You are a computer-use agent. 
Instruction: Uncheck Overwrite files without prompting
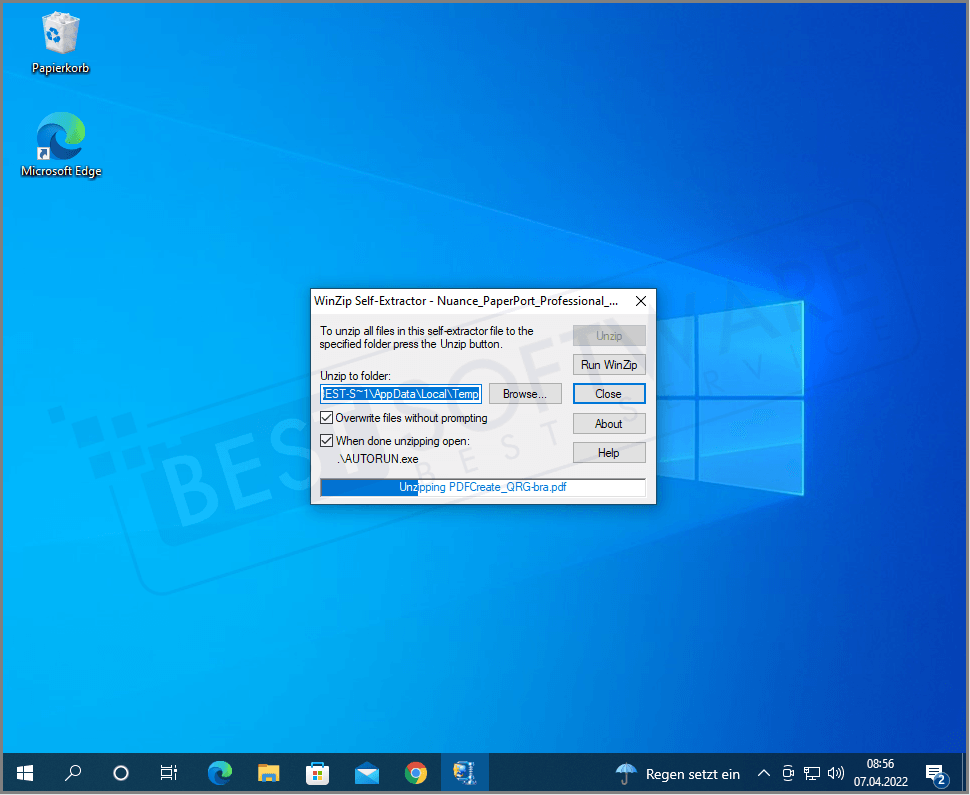[326, 417]
